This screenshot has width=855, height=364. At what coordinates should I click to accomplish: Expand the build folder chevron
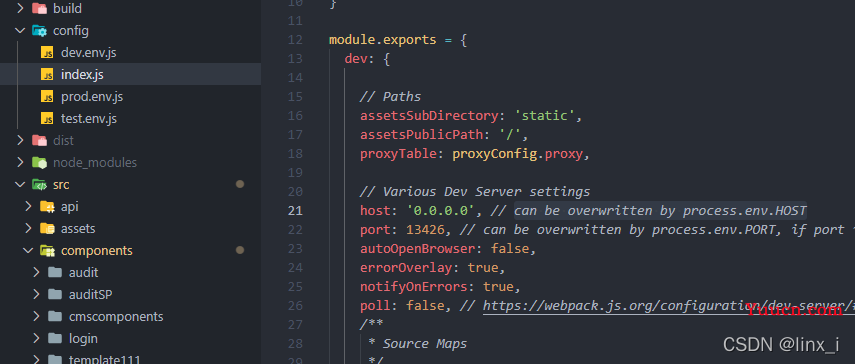tap(20, 9)
